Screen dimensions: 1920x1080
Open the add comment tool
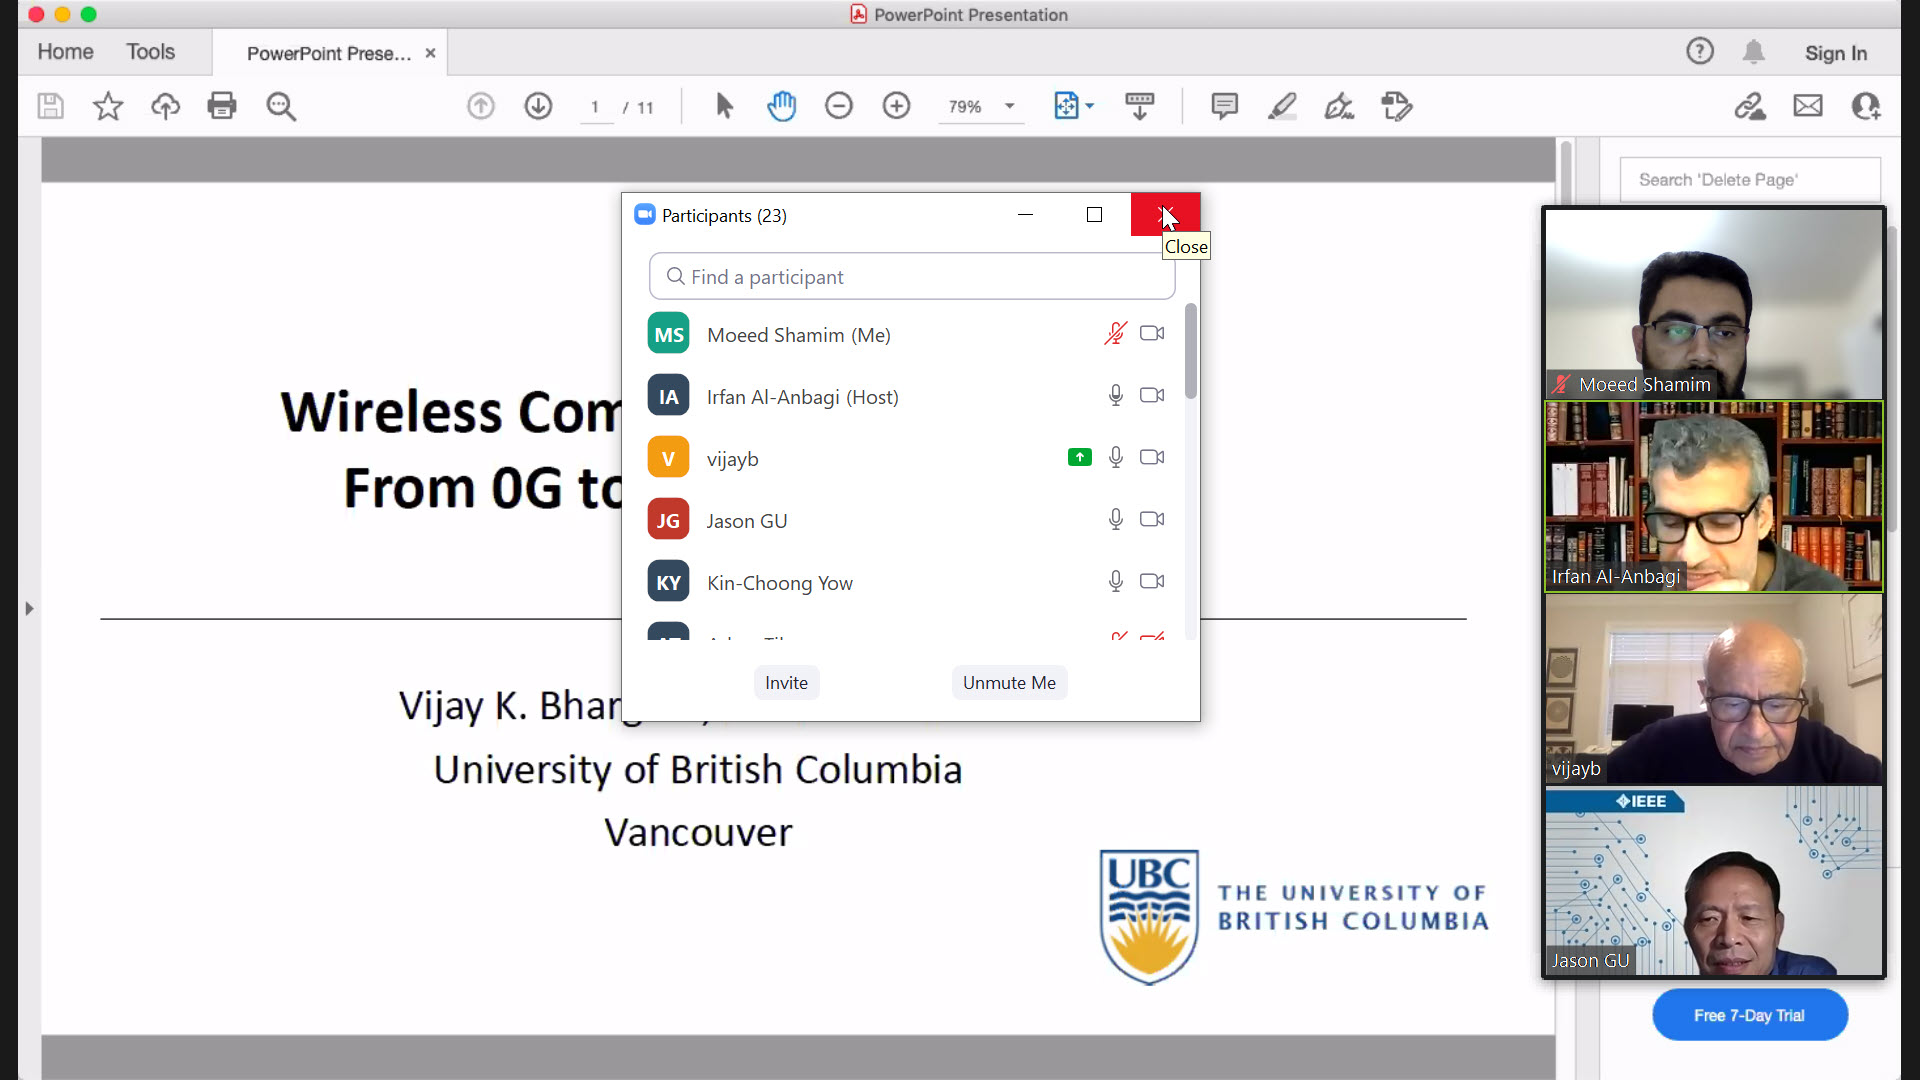coord(1224,106)
